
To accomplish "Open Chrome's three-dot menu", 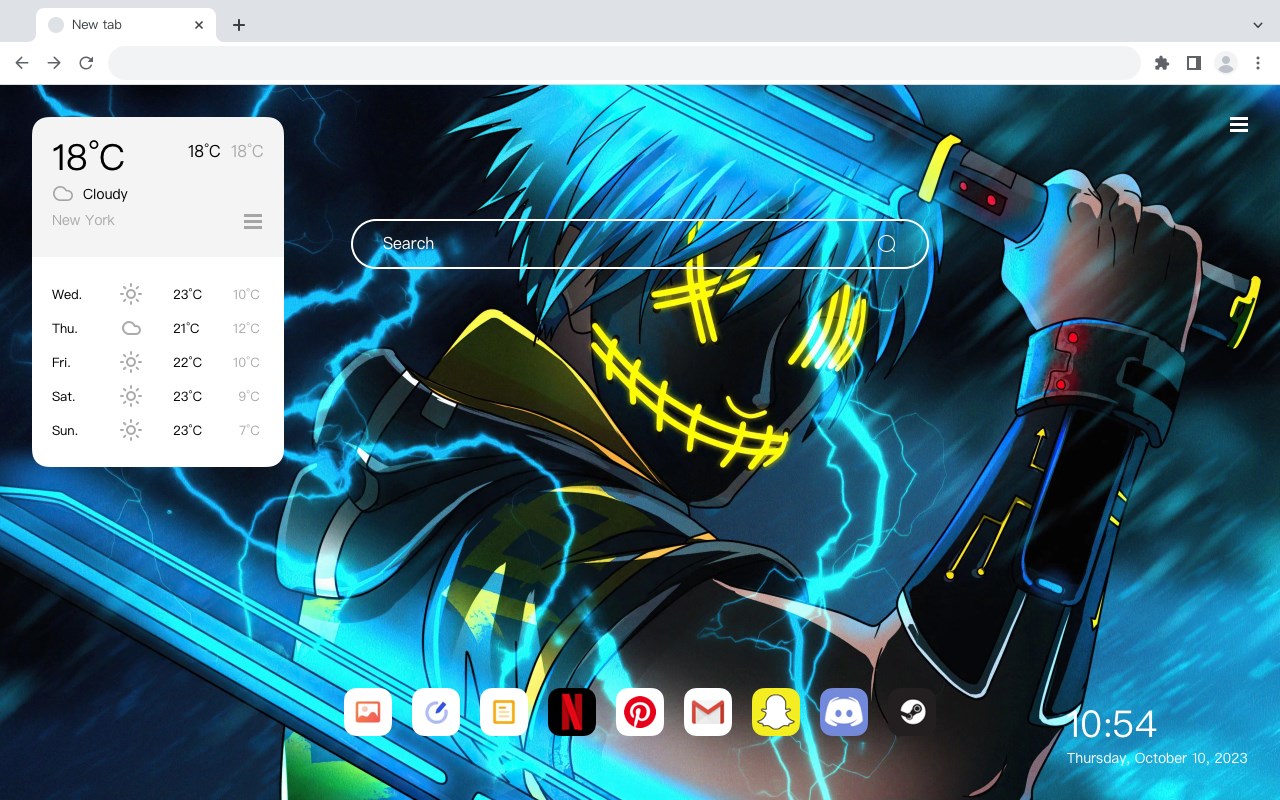I will (1258, 63).
